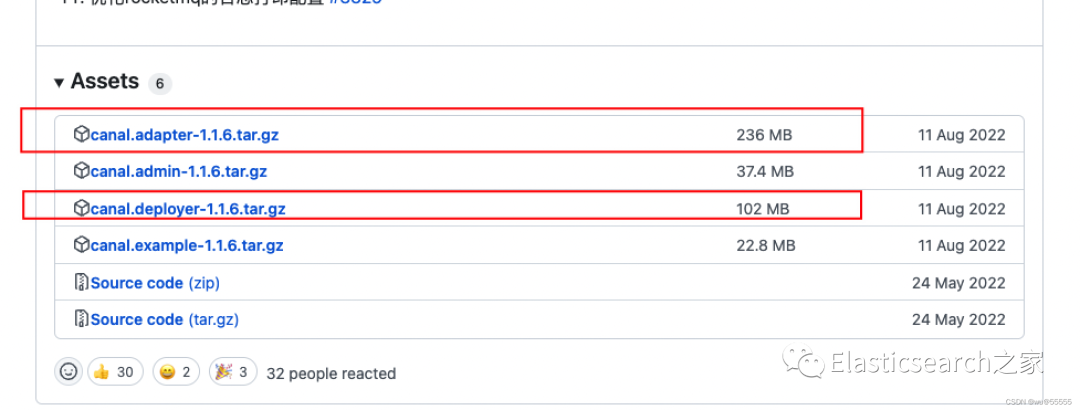Download canal.example-1.1.6.tar.gz
This screenshot has width=1080, height=410.
[x=187, y=246]
